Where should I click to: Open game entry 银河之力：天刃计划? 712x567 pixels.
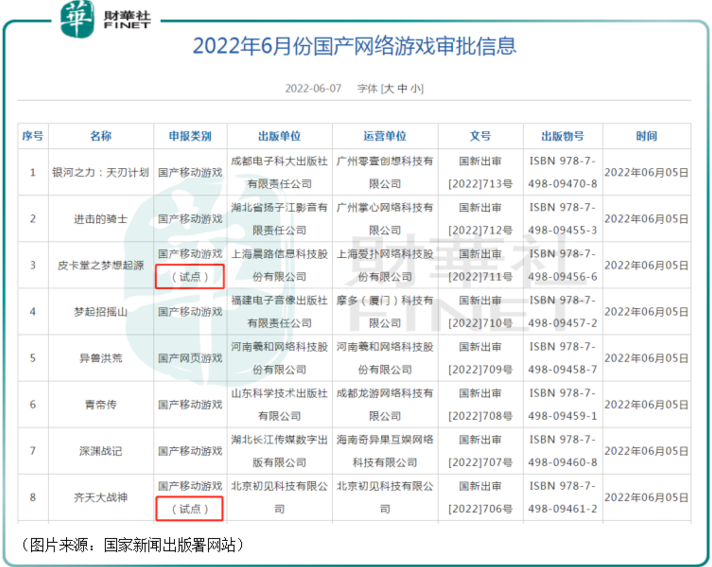click(101, 172)
